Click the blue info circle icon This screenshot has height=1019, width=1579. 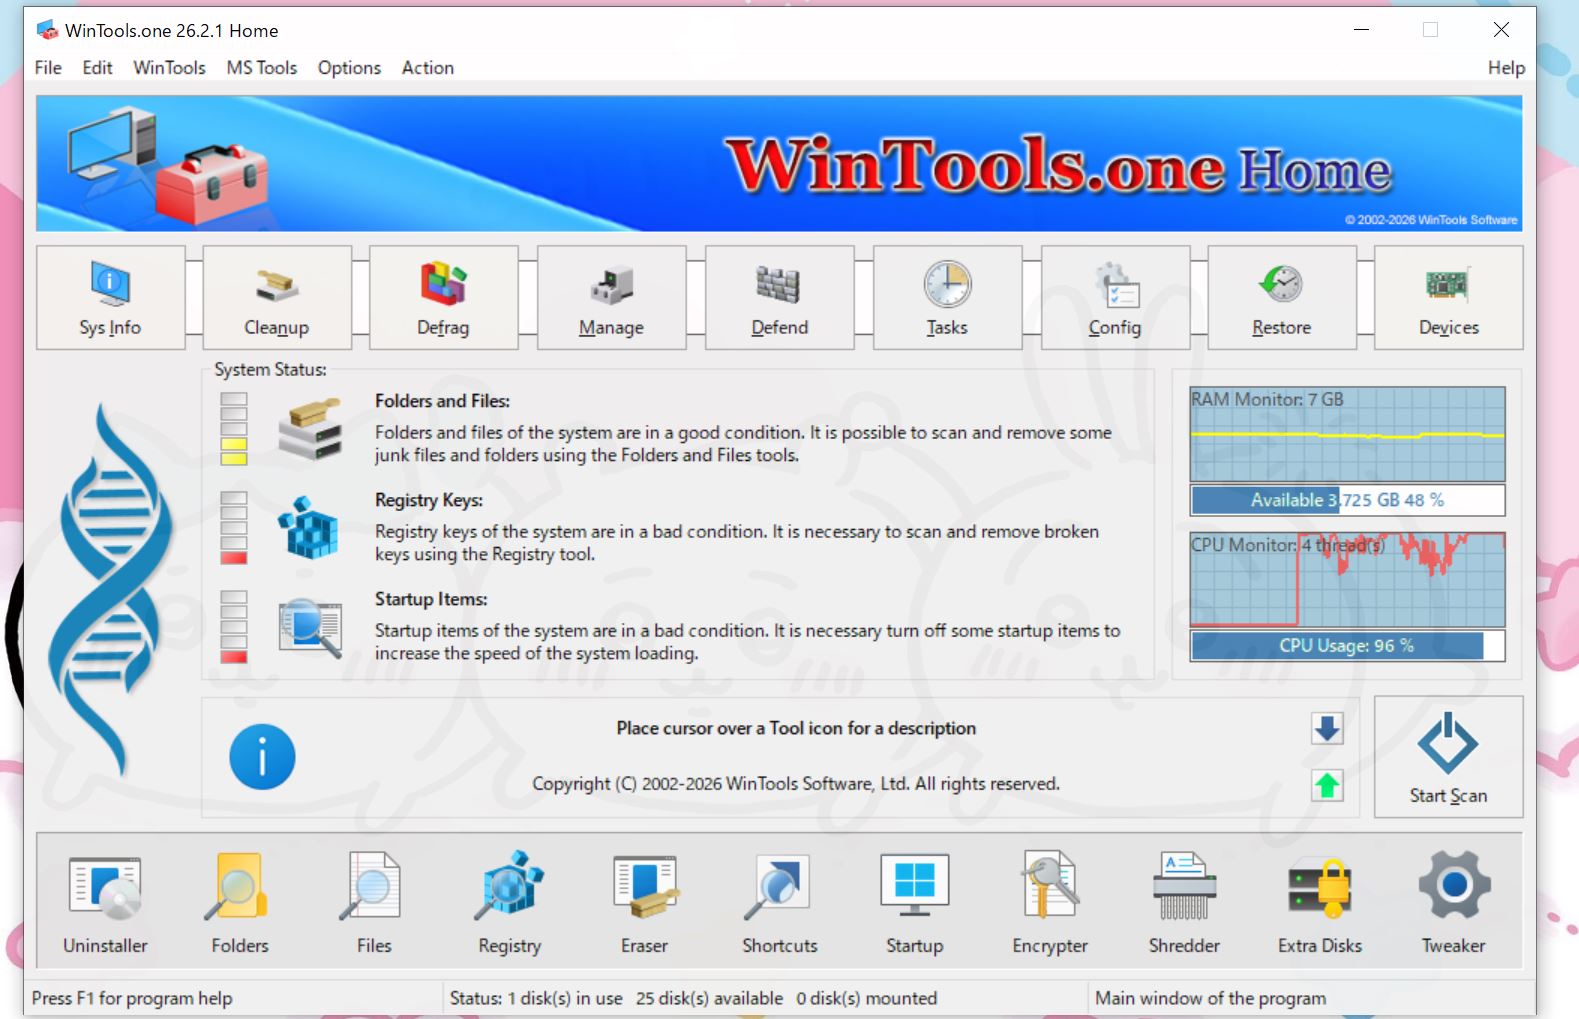pos(262,757)
